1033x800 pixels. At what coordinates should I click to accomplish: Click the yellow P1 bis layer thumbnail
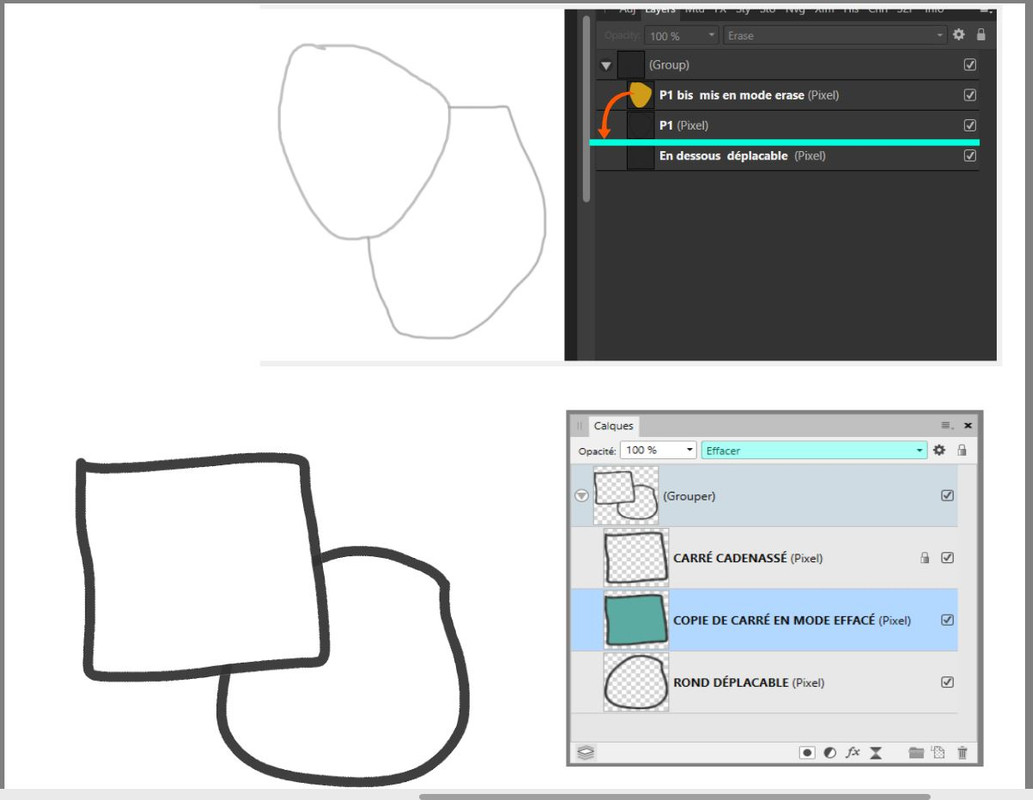click(x=640, y=95)
